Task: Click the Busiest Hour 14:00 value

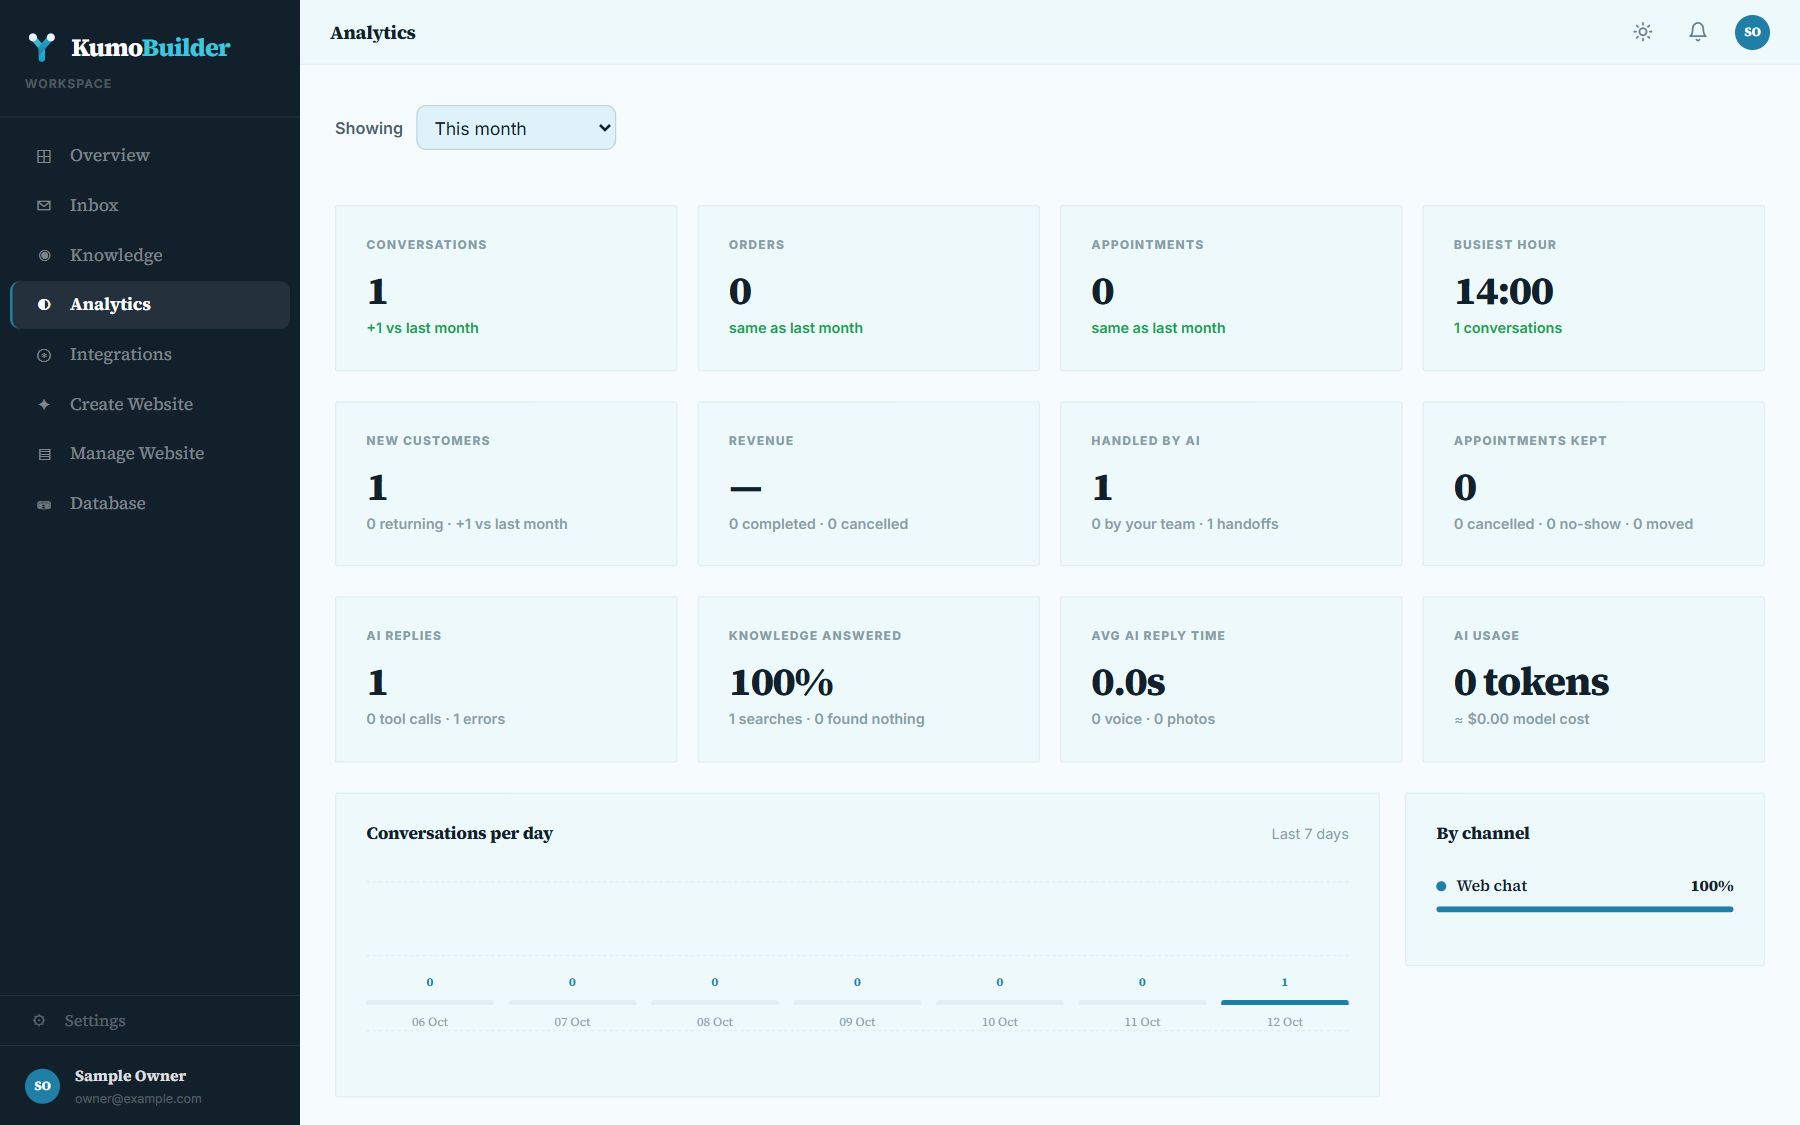Action: coord(1503,291)
